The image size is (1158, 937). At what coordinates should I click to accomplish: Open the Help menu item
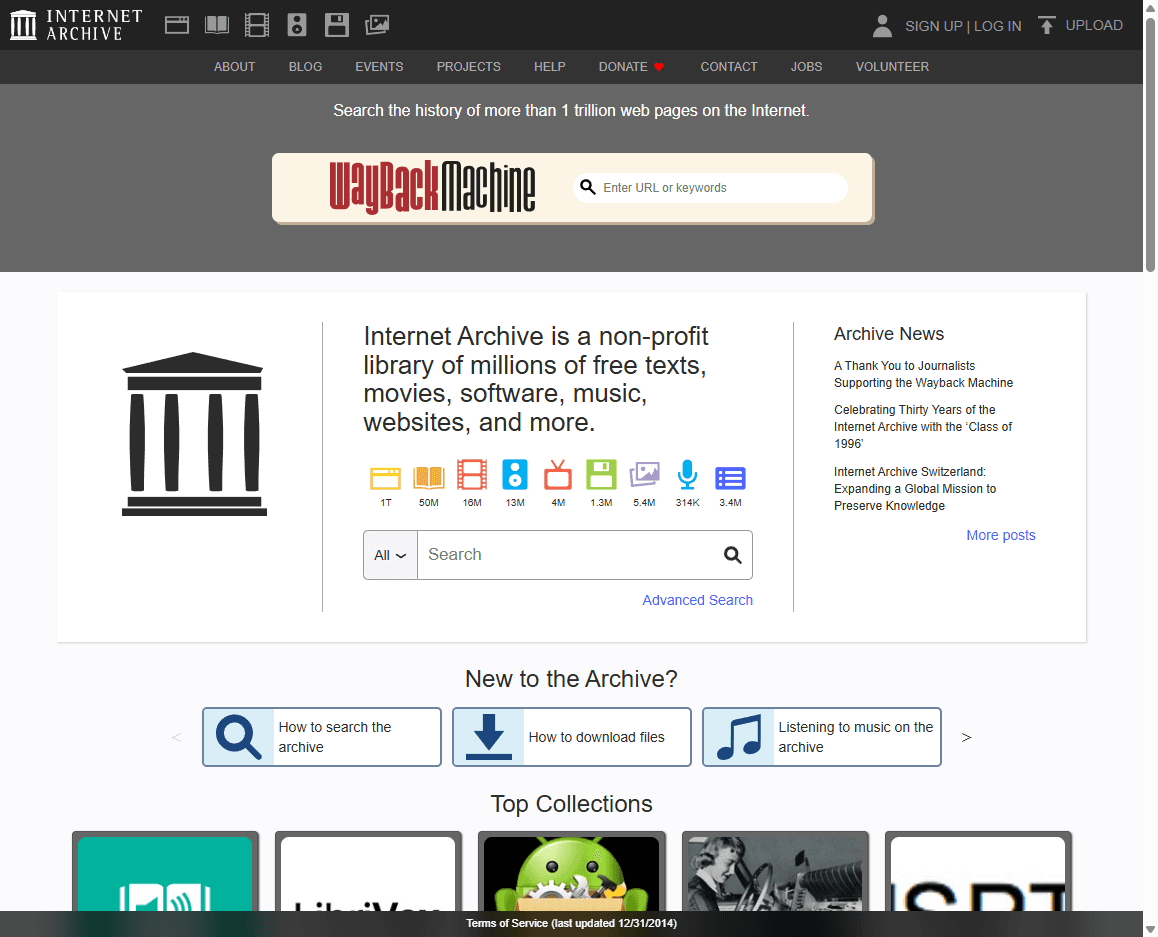click(x=549, y=66)
